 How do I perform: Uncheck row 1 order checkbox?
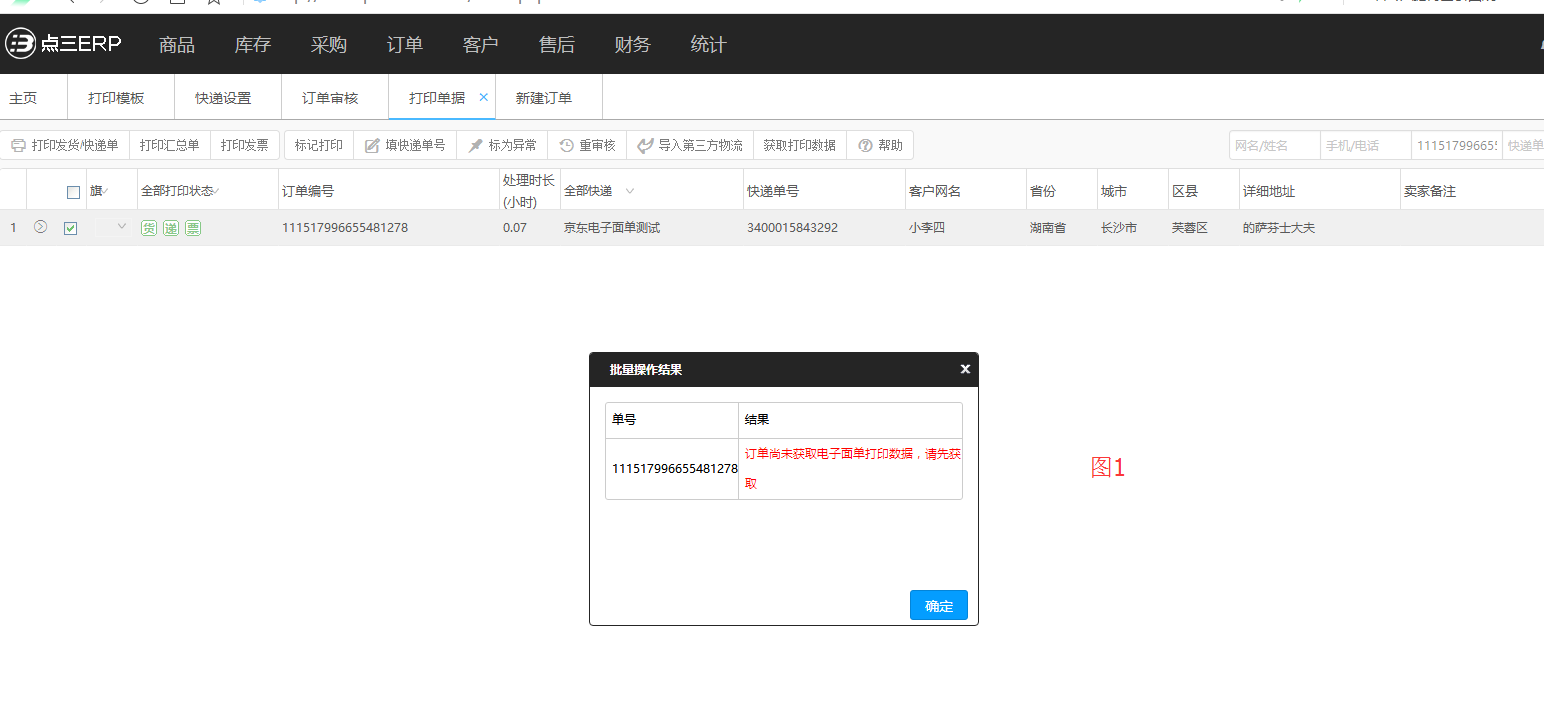pos(70,228)
